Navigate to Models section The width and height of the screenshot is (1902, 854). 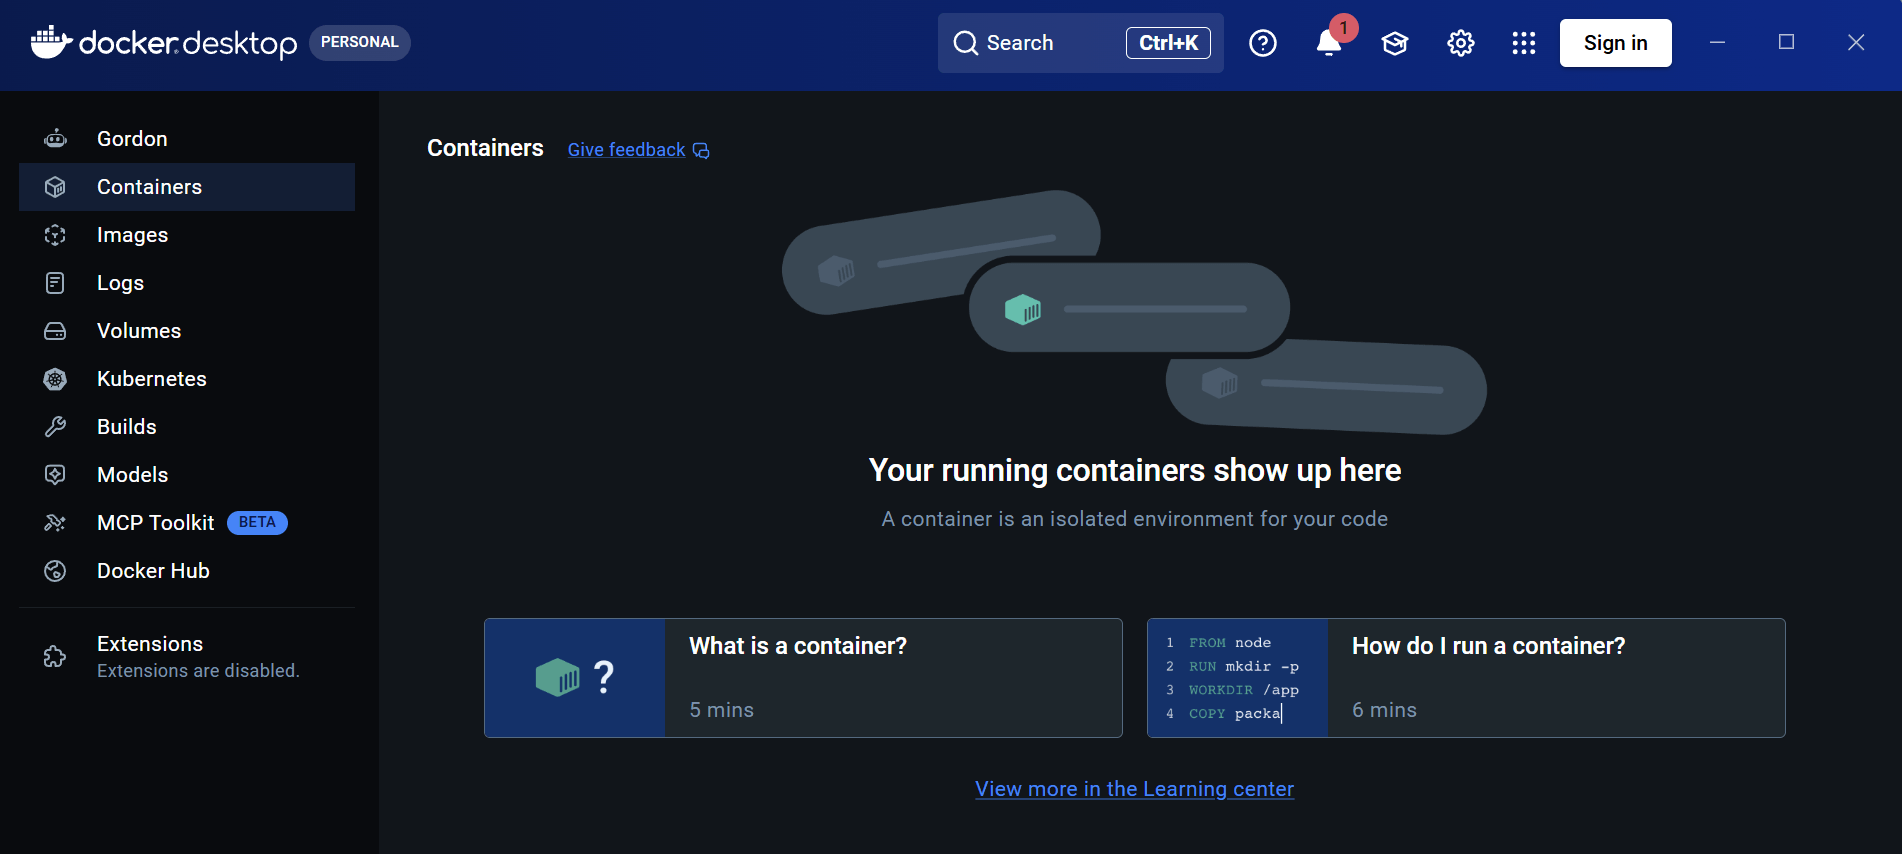(187, 475)
